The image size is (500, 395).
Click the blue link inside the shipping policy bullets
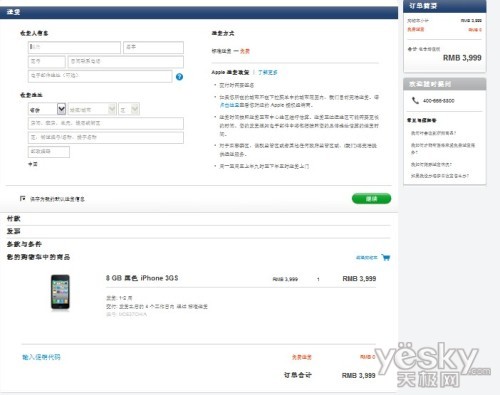pyautogui.click(x=230, y=105)
